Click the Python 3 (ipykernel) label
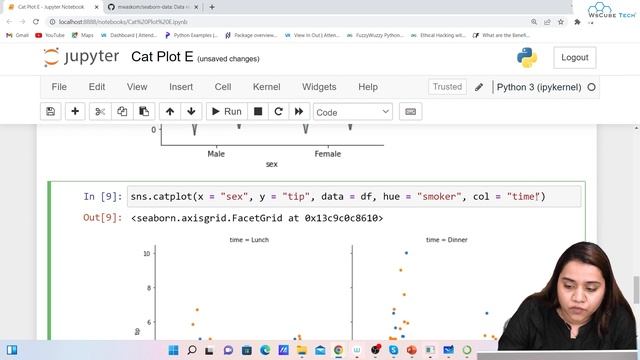Image resolution: width=640 pixels, height=360 pixels. click(539, 87)
